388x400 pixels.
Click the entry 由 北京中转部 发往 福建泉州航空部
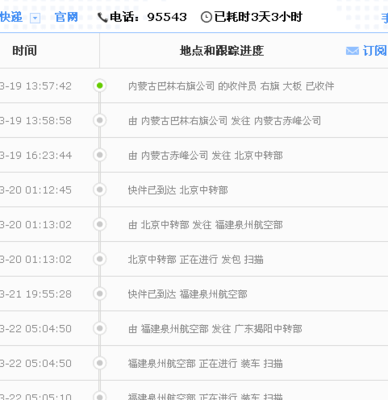[206, 225]
